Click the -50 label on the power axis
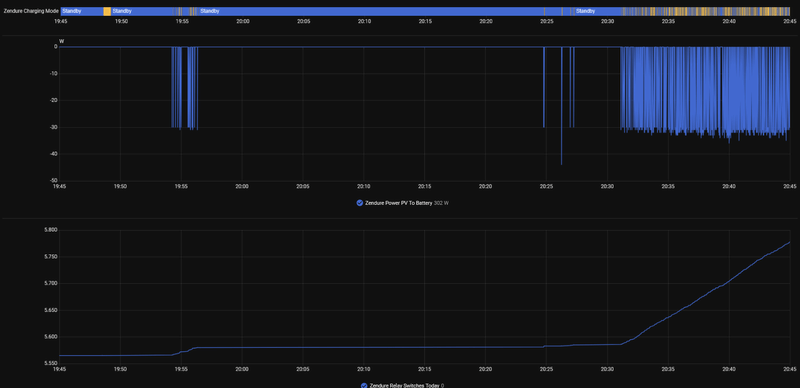The width and height of the screenshot is (800, 388). click(53, 180)
